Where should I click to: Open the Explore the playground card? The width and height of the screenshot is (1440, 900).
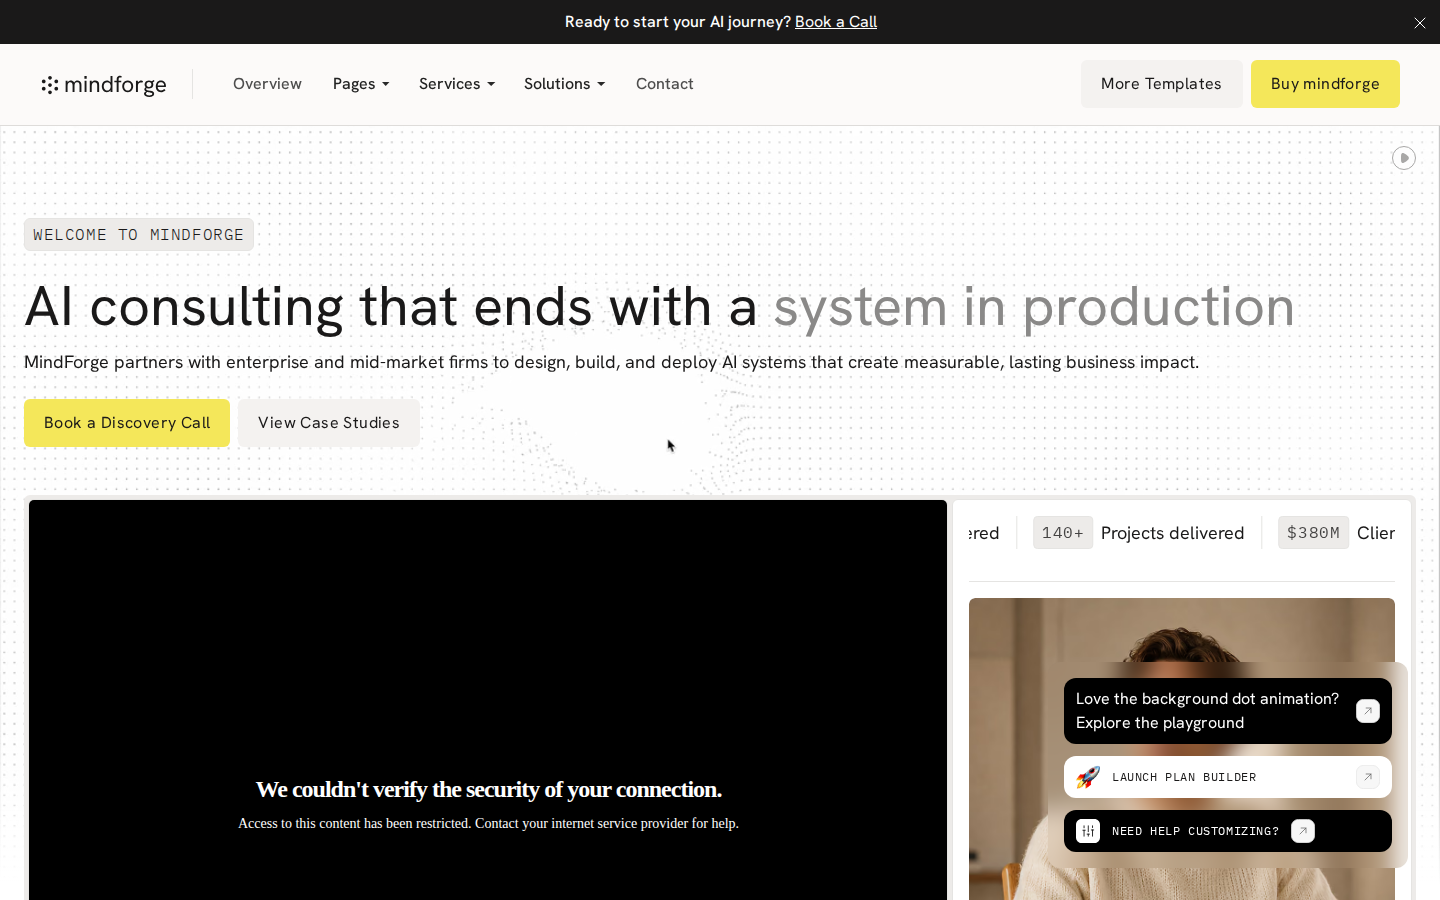pyautogui.click(x=1227, y=711)
